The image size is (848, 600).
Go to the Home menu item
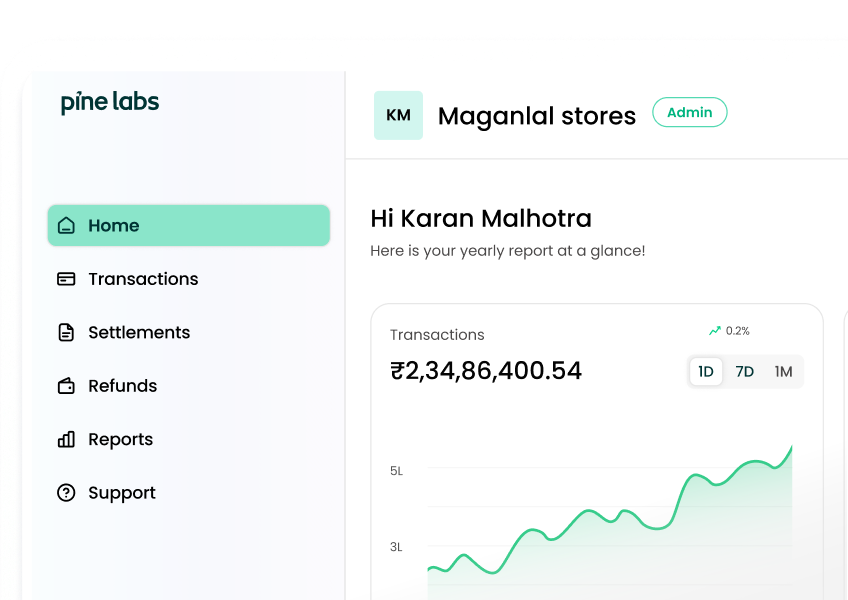(189, 226)
